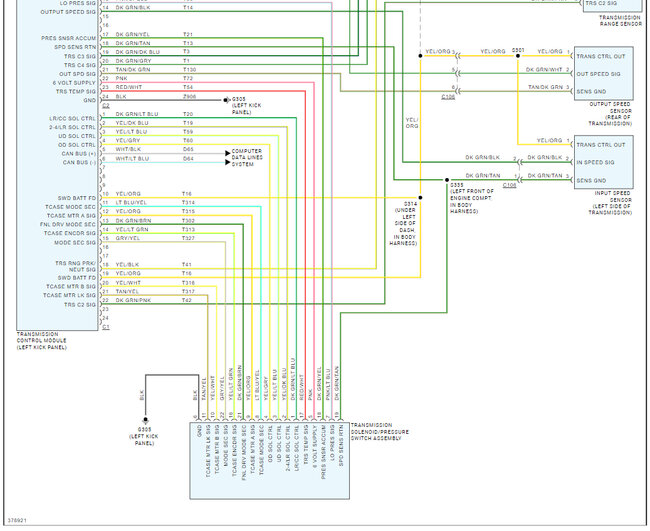Select 'TCASE ENCDR SIG' in the control module
650x531 pixels.
click(x=70, y=233)
